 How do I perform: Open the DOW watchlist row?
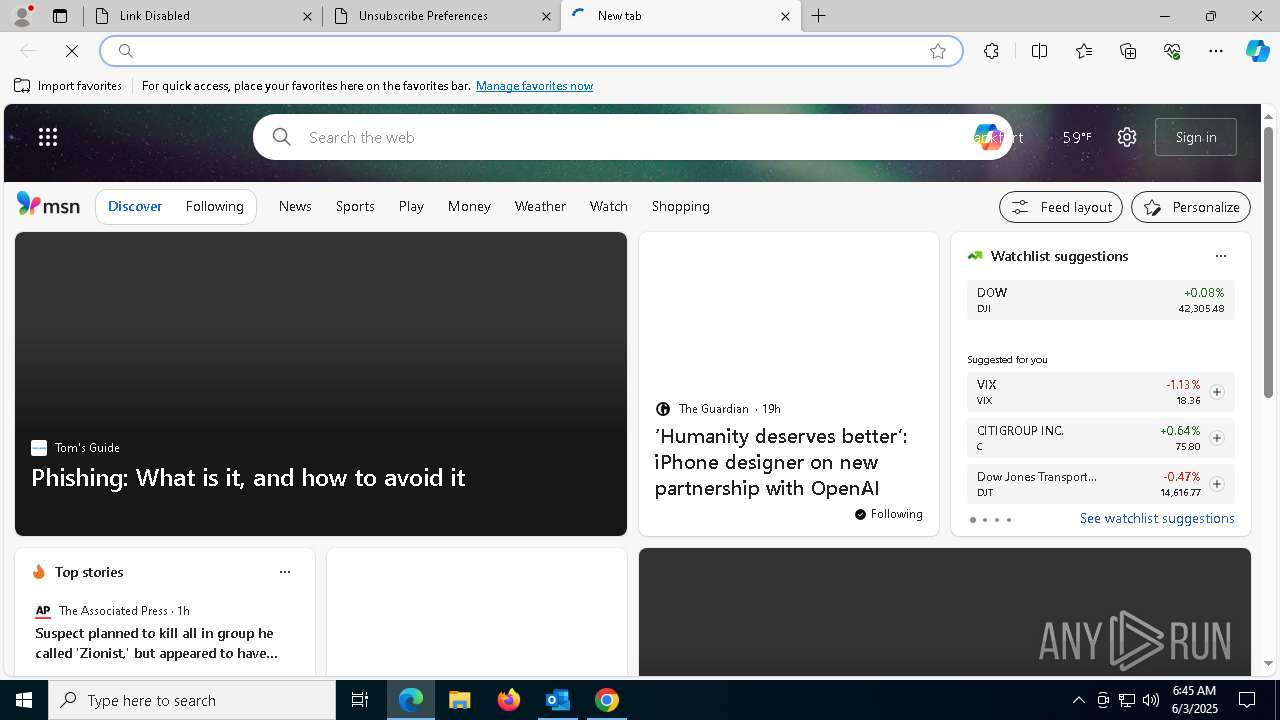pos(1100,300)
